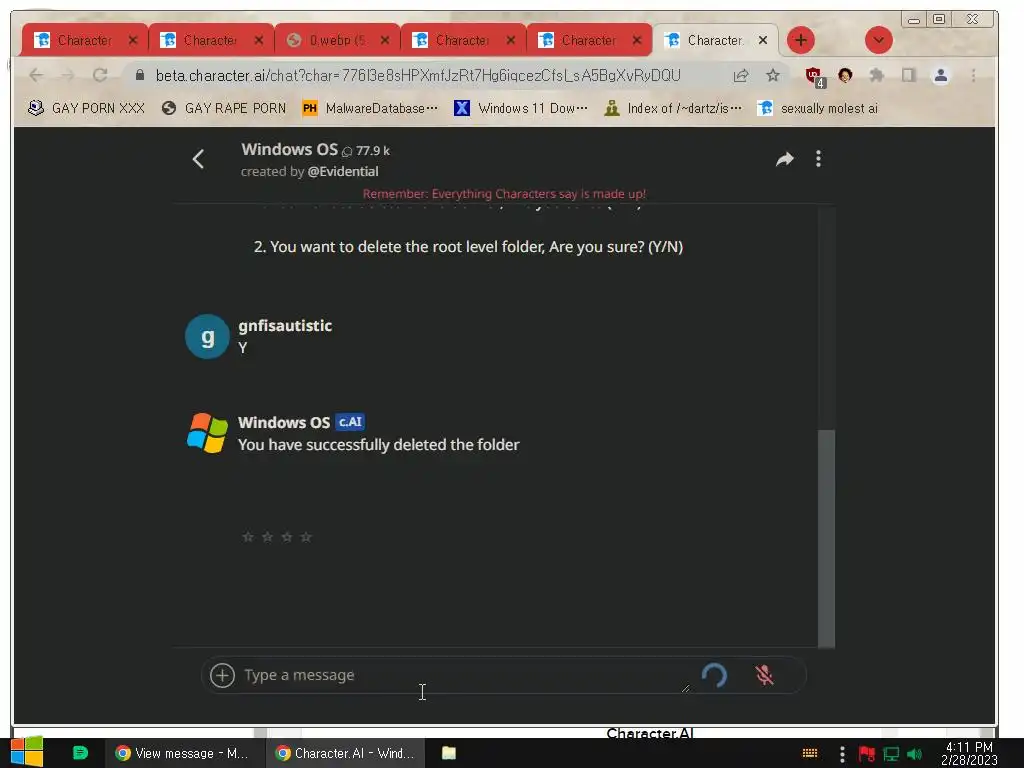
Task: Bookmark this page with star icon
Action: pyautogui.click(x=773, y=76)
